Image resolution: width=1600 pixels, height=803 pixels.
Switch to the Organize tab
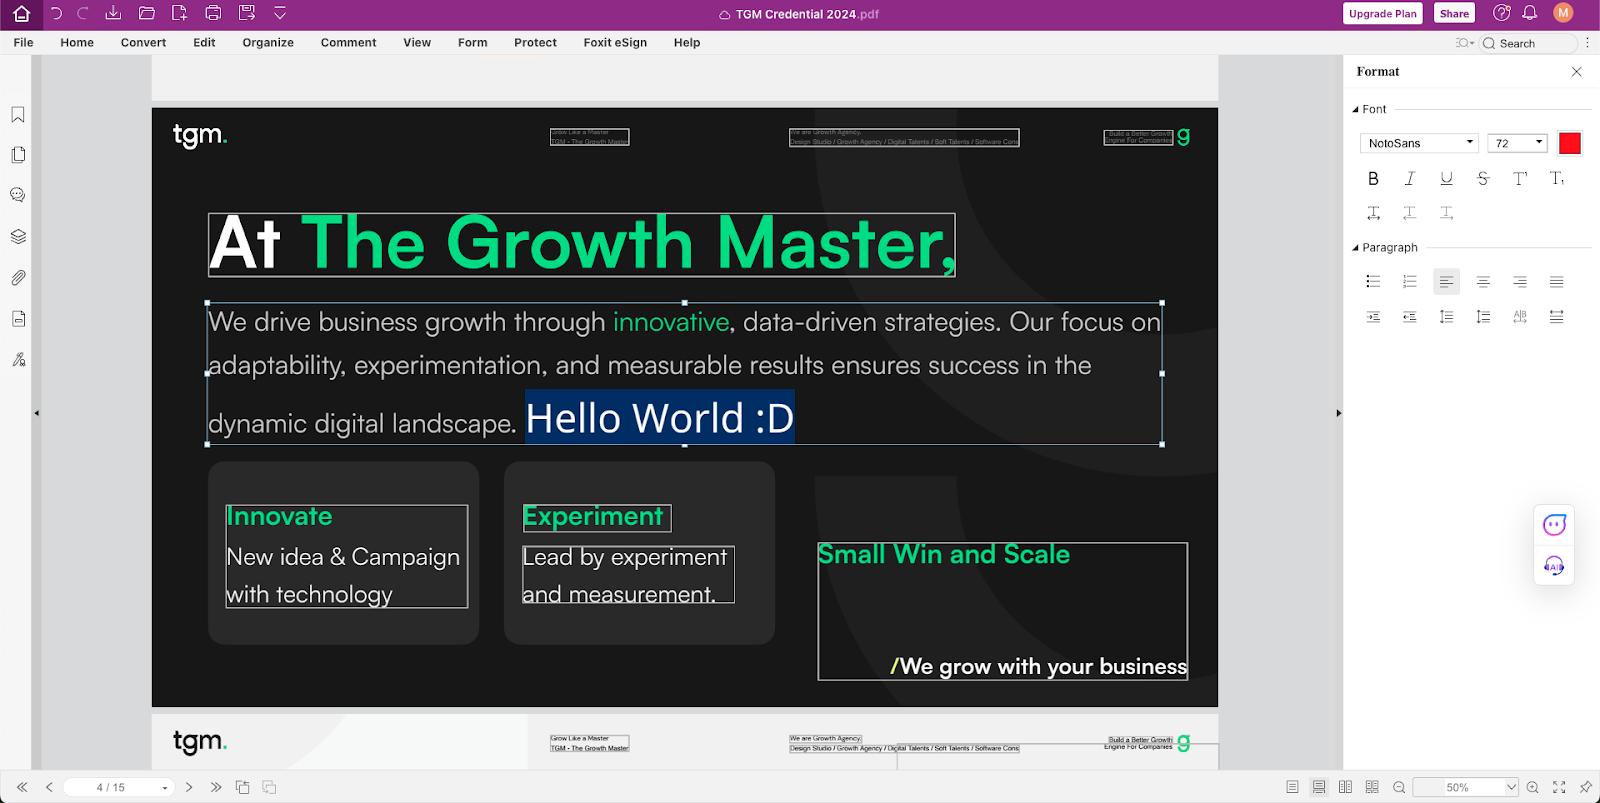tap(268, 43)
